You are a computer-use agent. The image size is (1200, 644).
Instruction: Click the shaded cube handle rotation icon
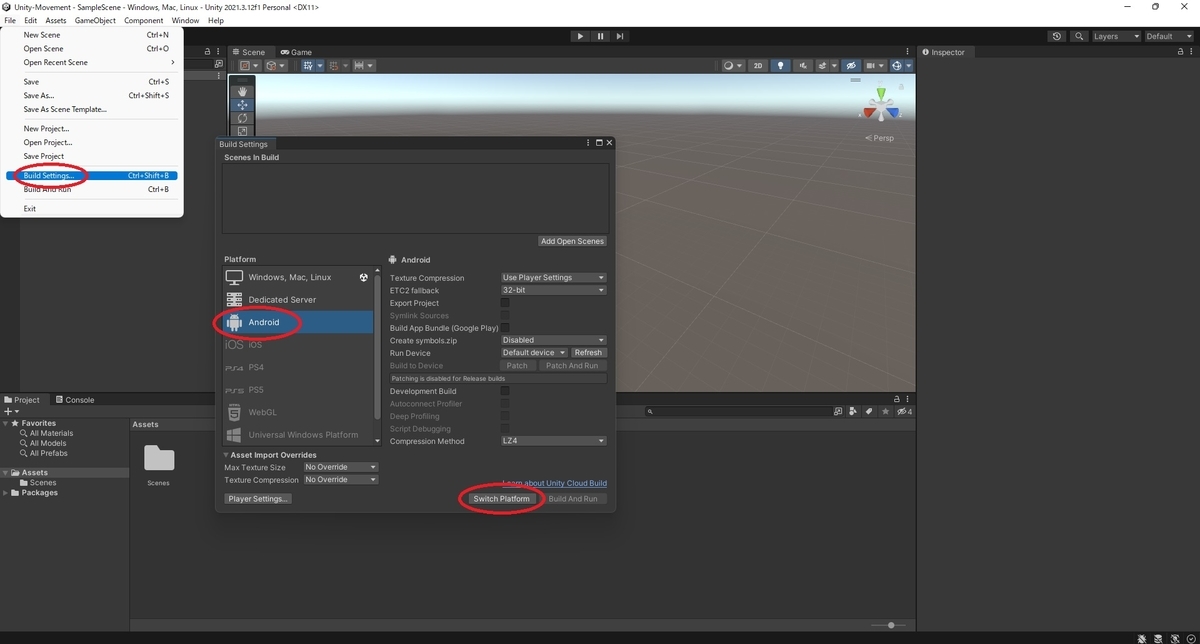(275, 66)
